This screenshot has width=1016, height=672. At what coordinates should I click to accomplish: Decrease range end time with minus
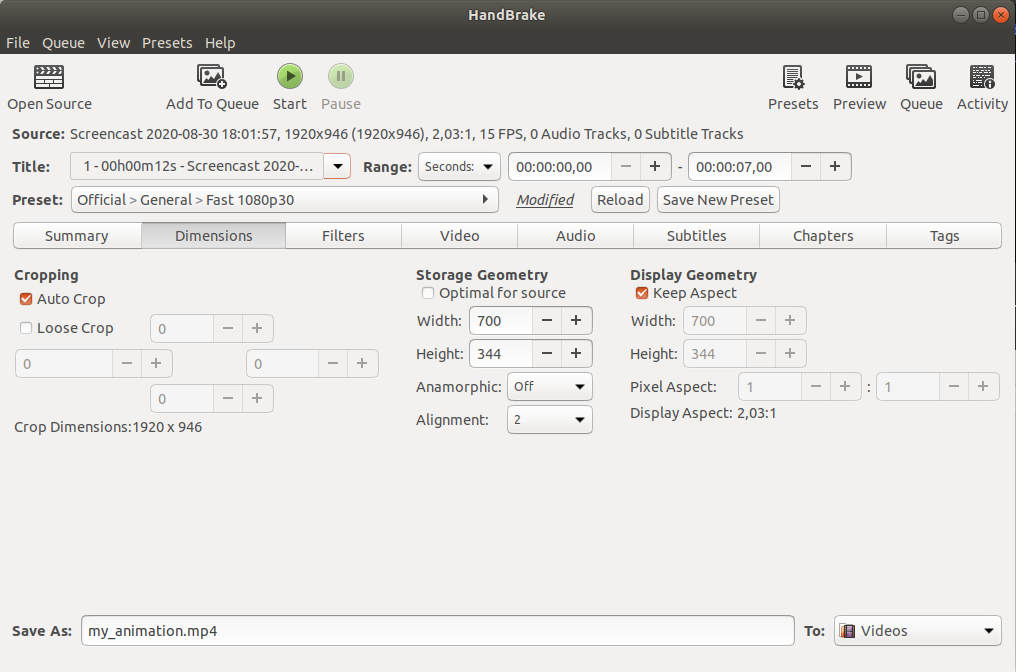coord(805,167)
